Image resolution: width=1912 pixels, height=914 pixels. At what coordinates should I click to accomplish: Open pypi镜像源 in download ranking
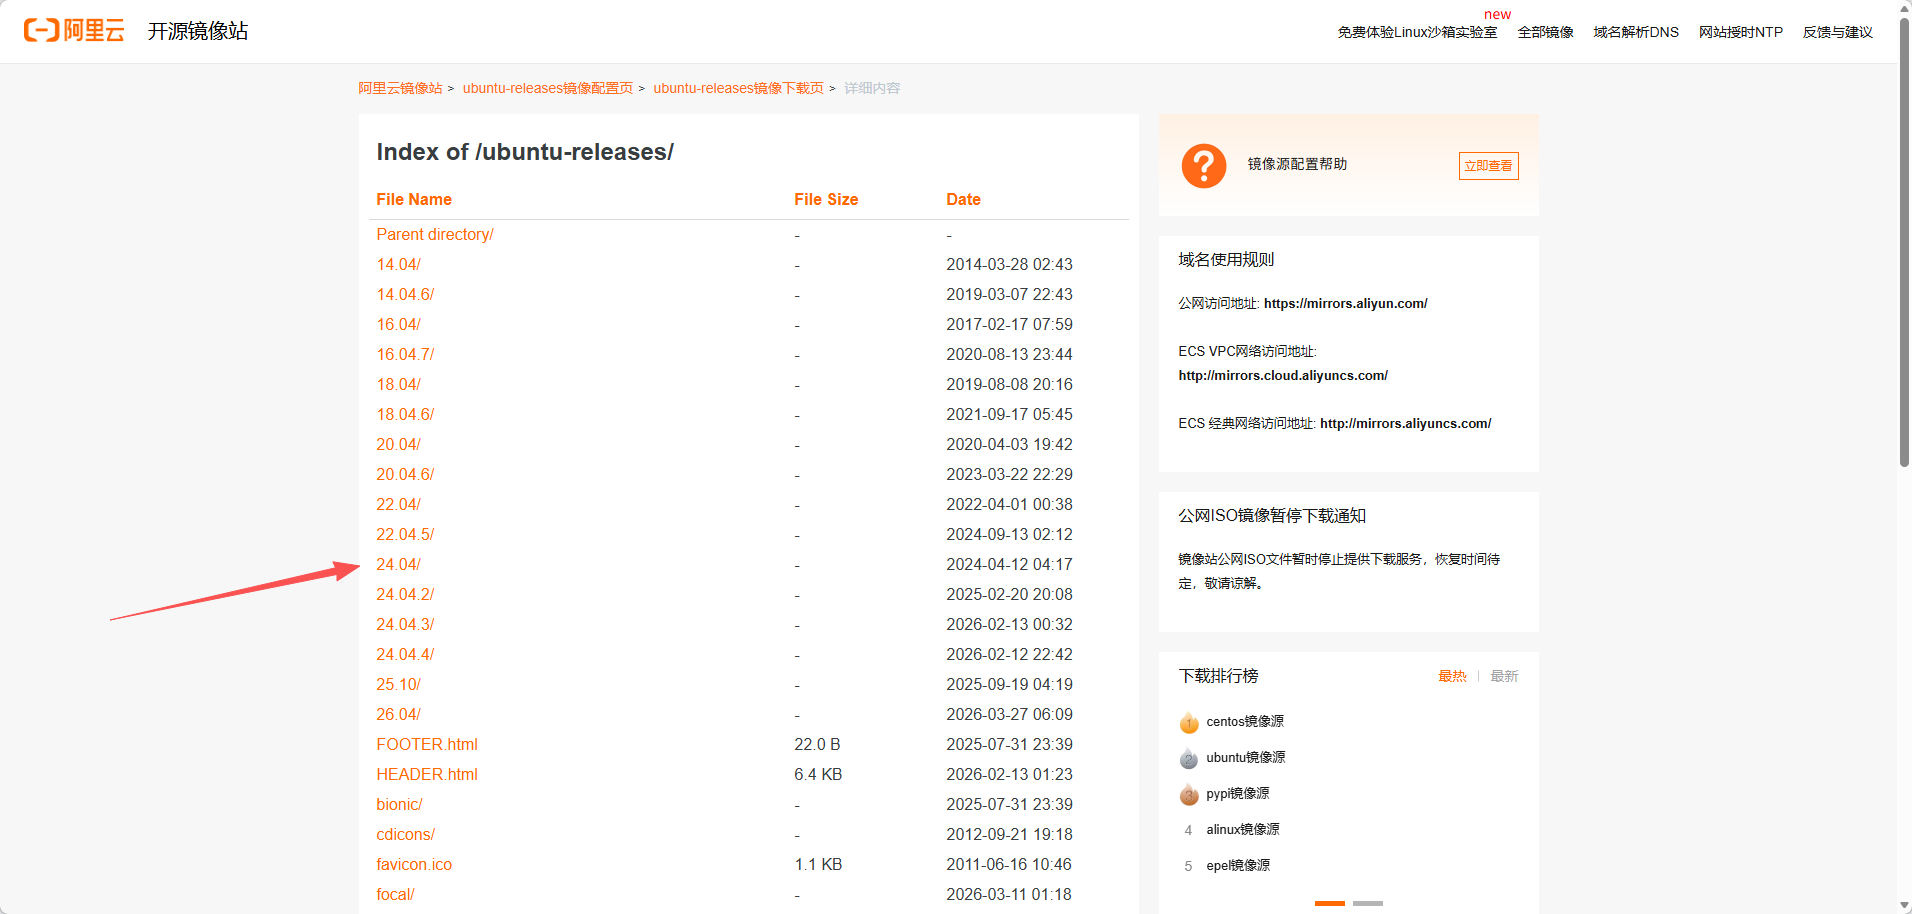pos(1238,793)
